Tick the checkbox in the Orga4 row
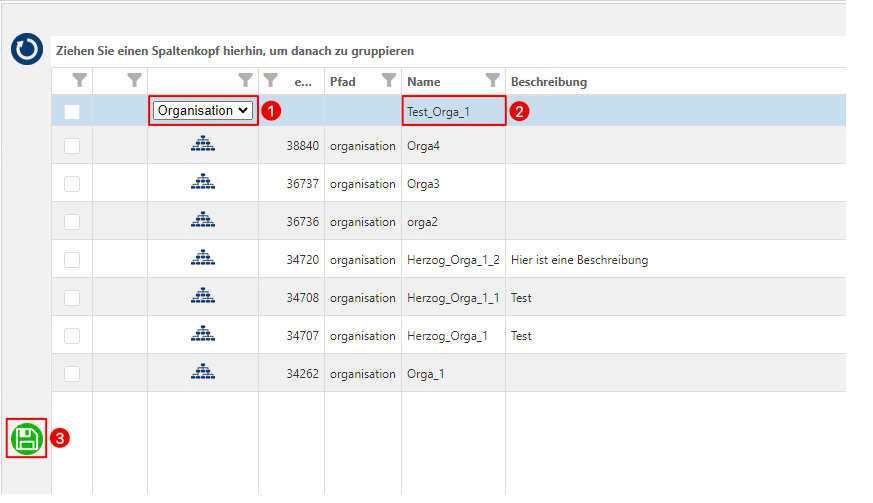873x503 pixels. (72, 146)
